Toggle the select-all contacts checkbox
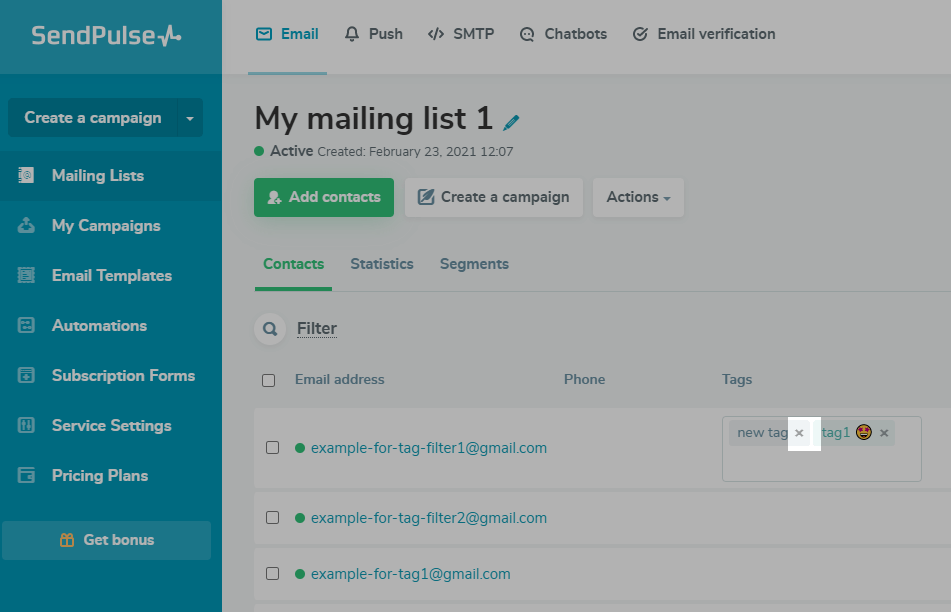The image size is (951, 612). point(268,380)
